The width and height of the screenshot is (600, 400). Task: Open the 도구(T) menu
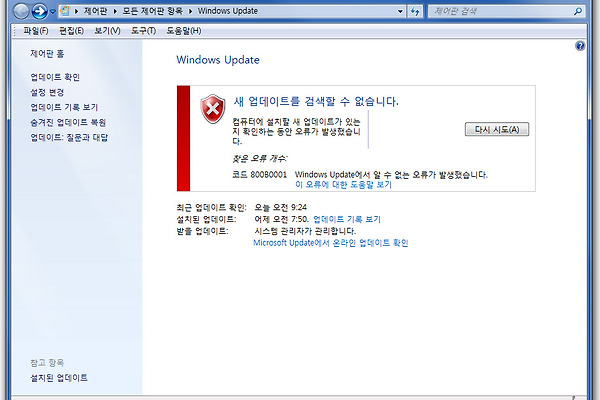(x=144, y=31)
